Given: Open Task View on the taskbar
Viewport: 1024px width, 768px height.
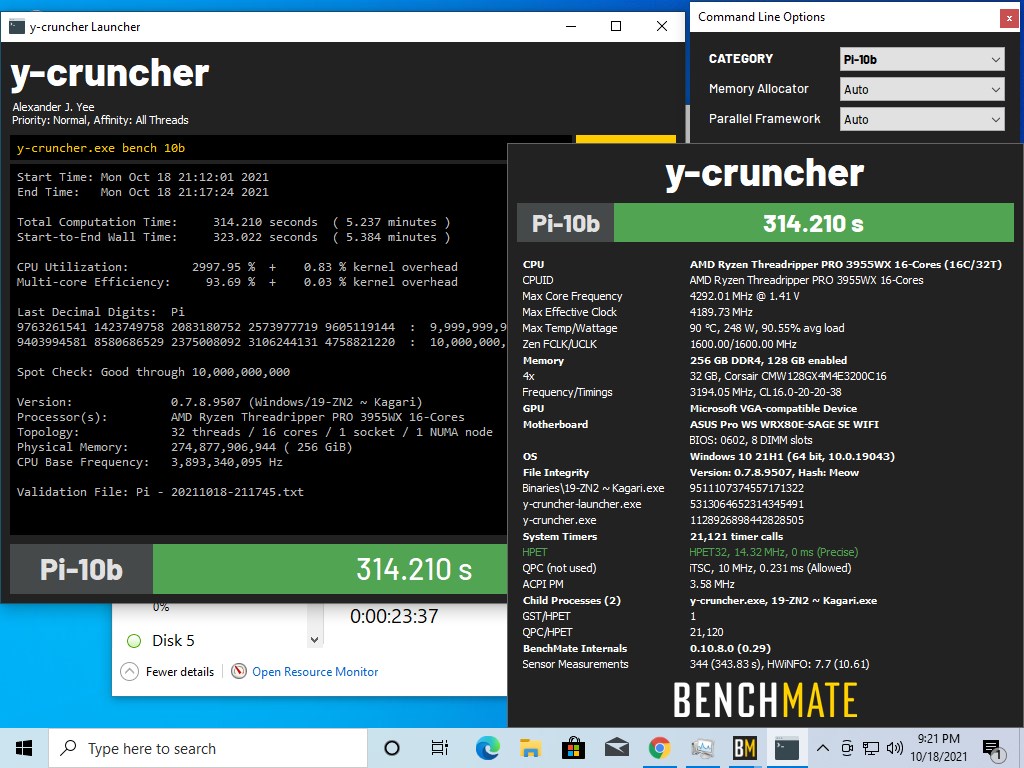Looking at the screenshot, I should point(440,748).
